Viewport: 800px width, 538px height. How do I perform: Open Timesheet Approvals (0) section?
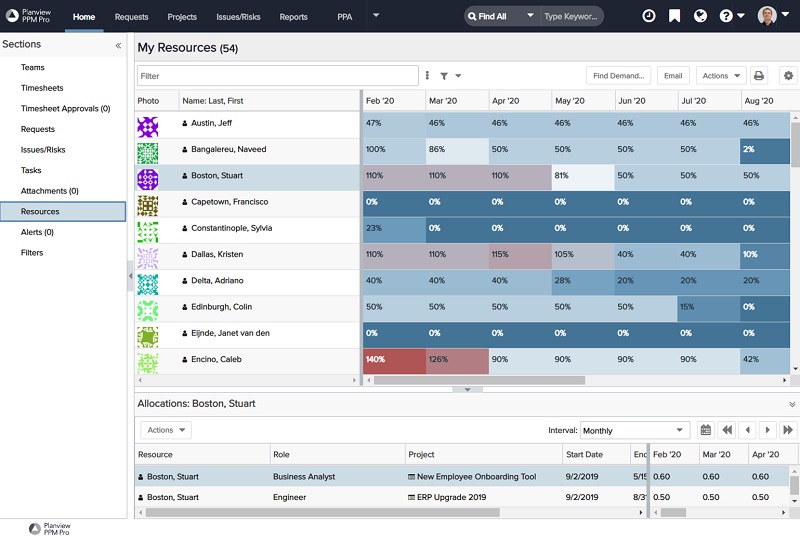[x=65, y=108]
